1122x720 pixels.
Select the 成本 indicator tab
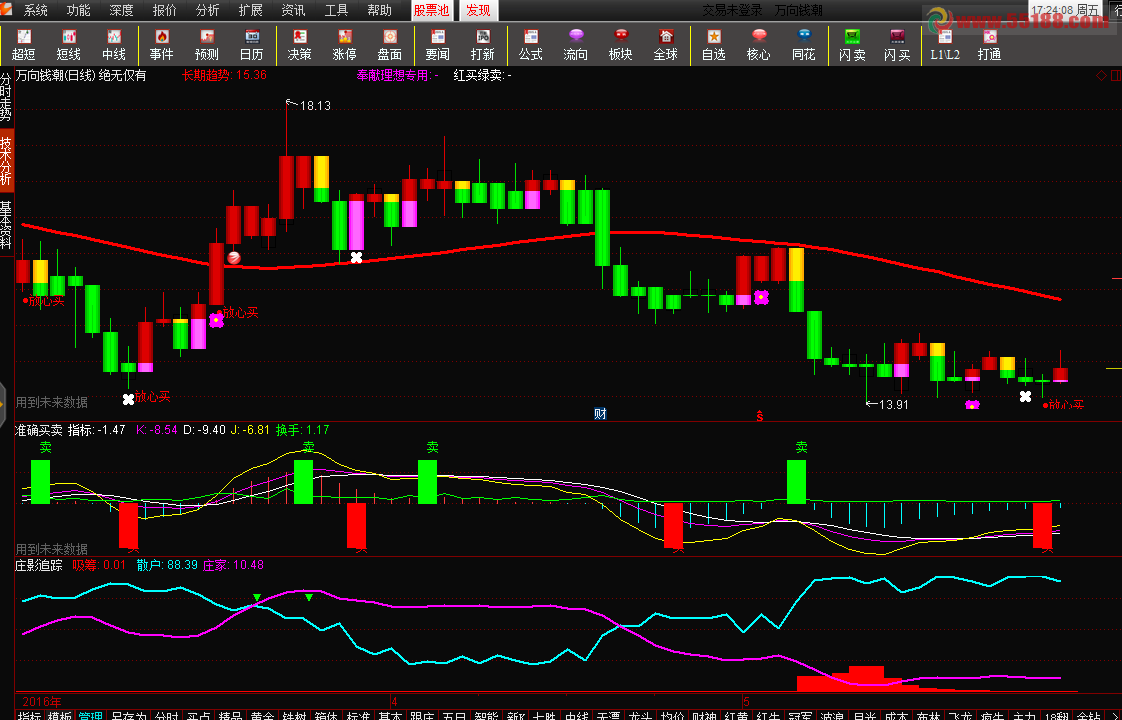(x=897, y=714)
